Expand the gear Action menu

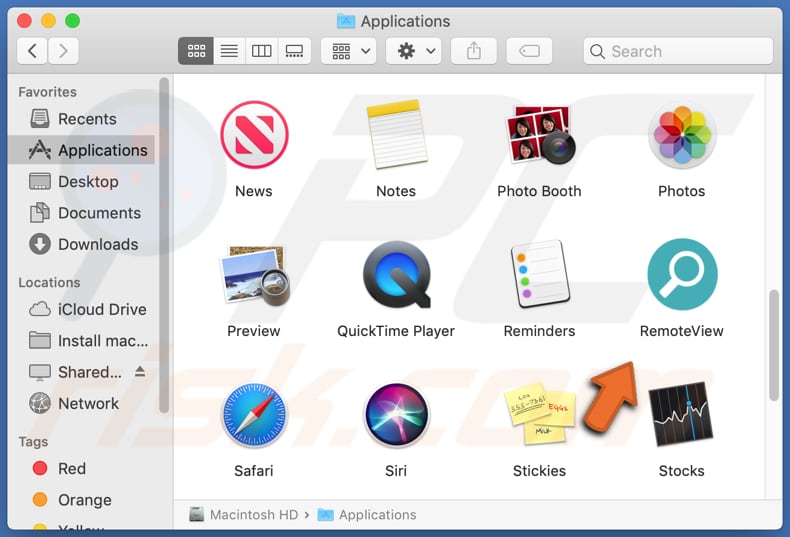coord(417,51)
